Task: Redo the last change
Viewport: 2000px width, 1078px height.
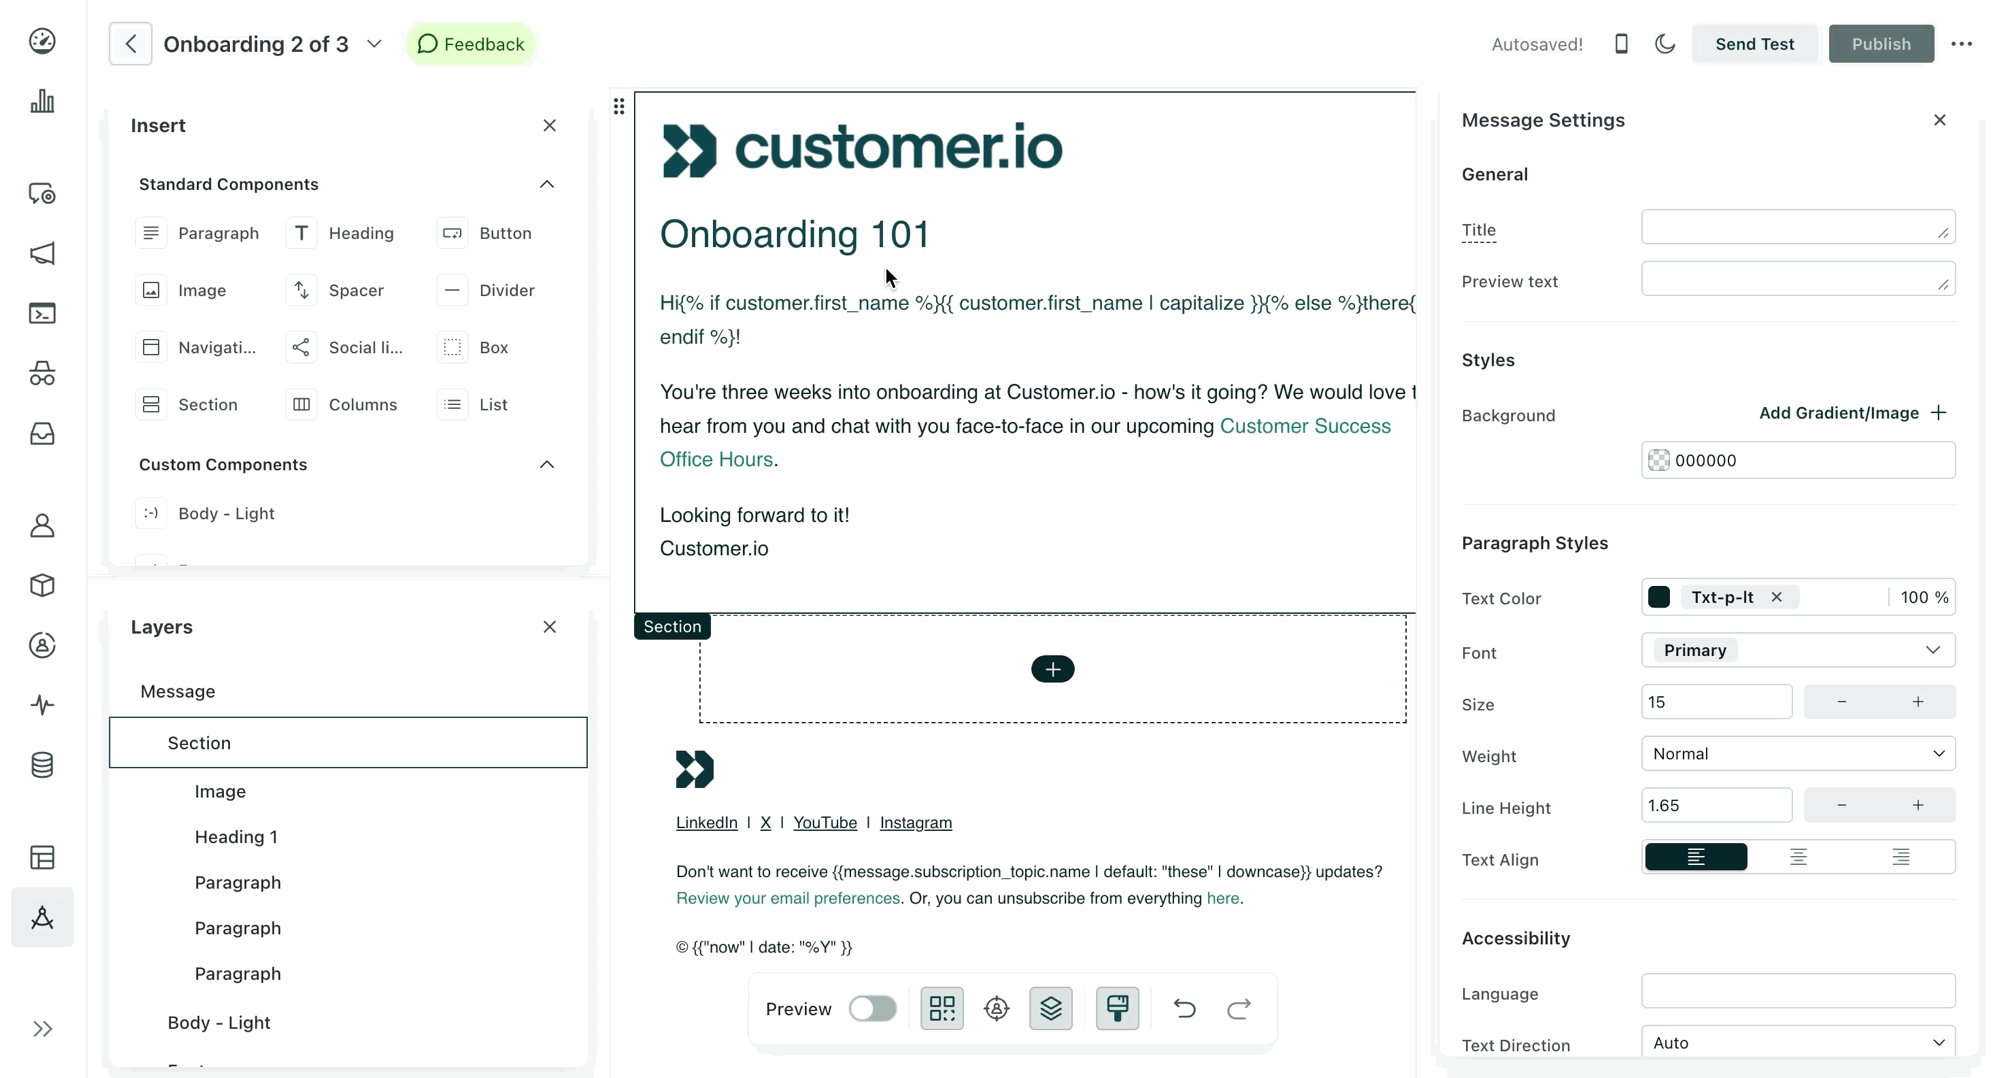Action: [1239, 1009]
